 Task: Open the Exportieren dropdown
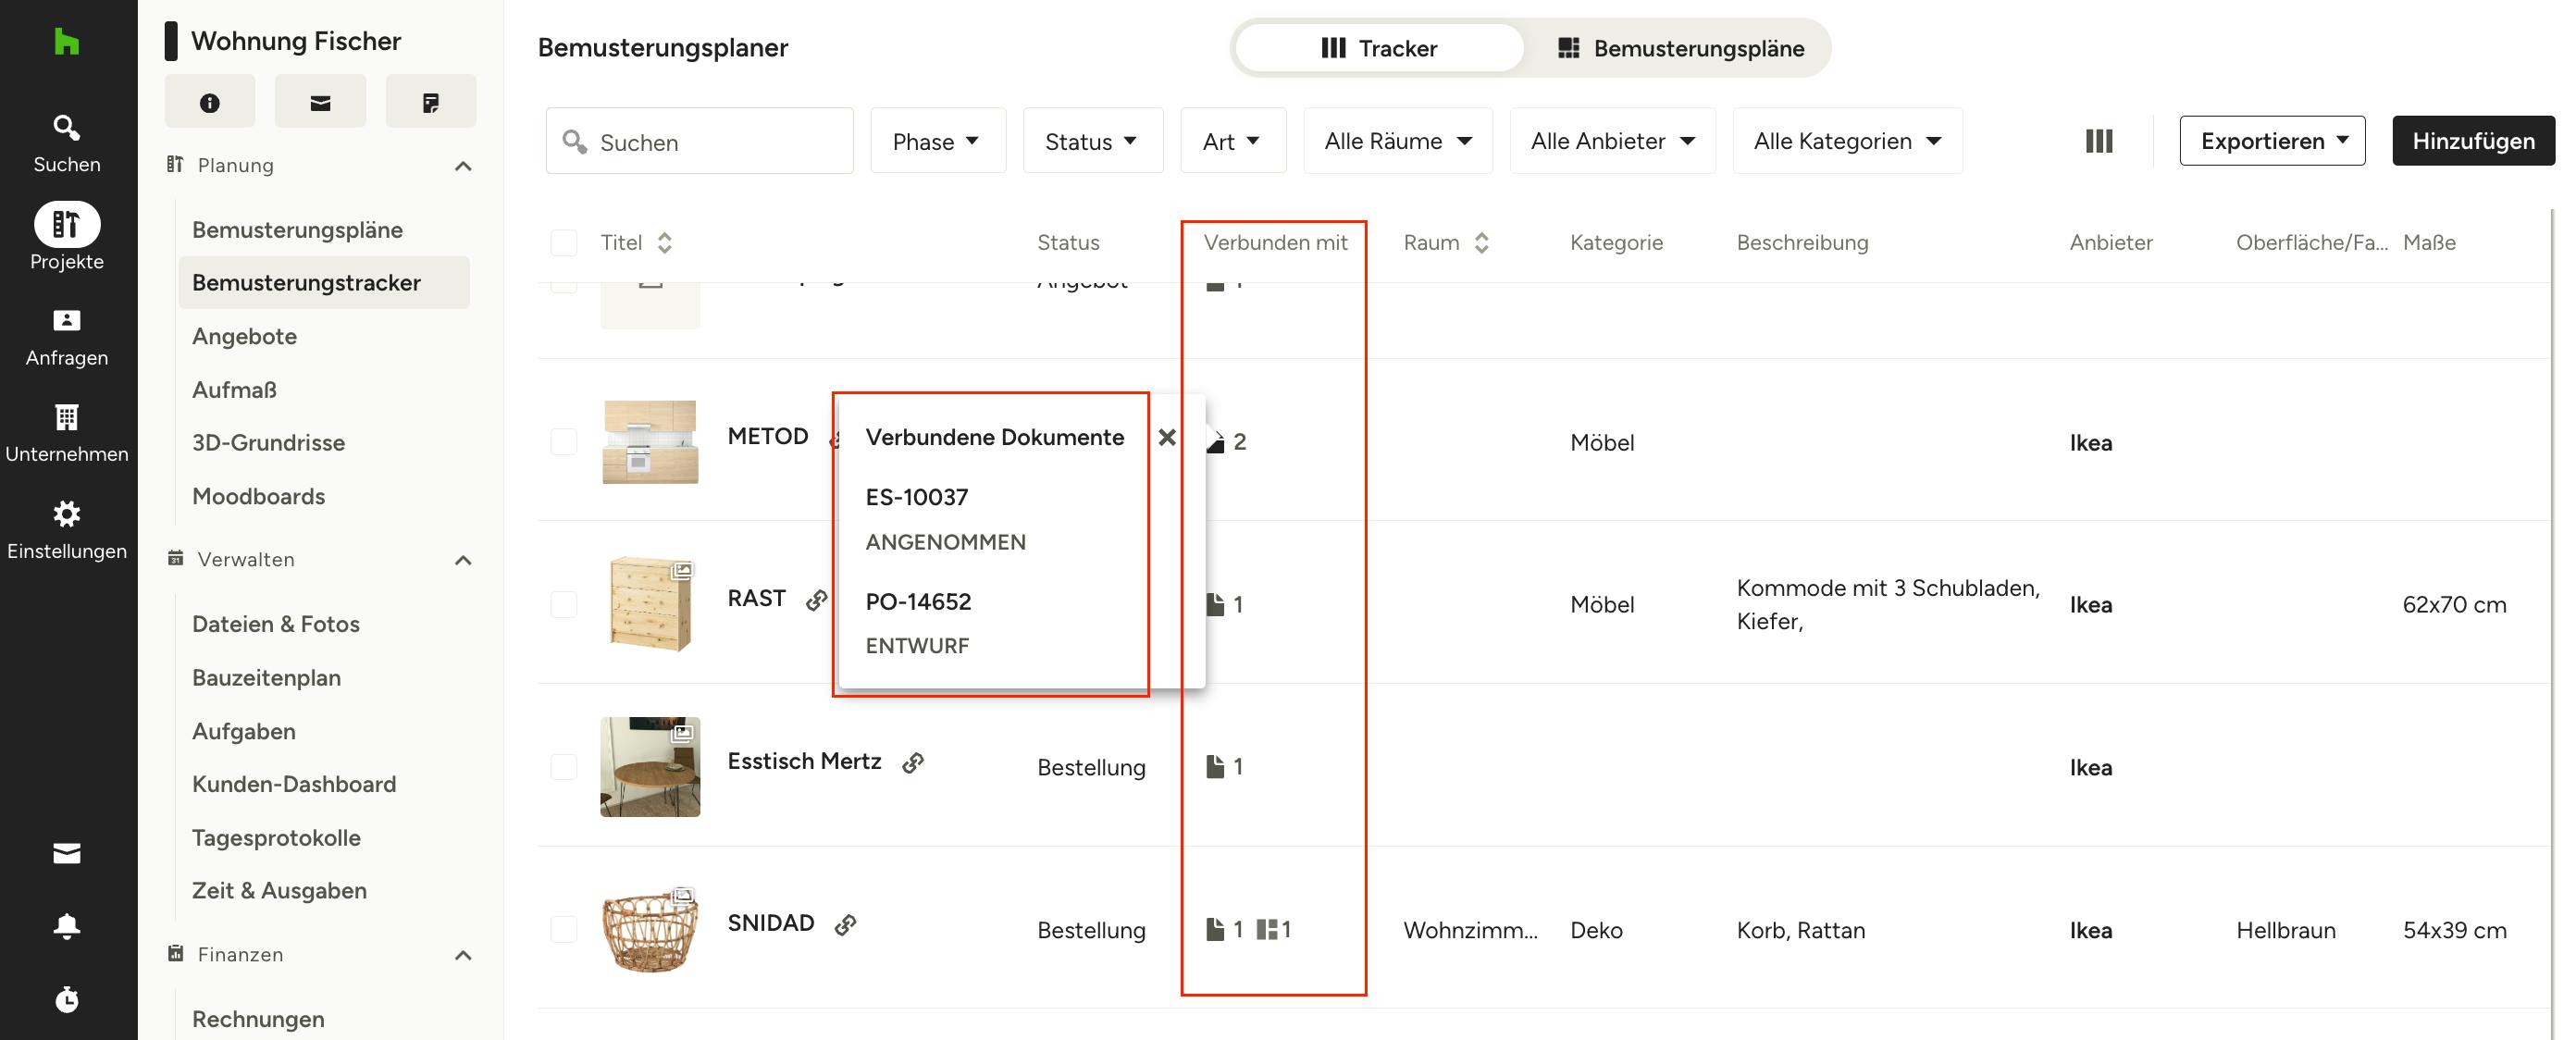2272,141
